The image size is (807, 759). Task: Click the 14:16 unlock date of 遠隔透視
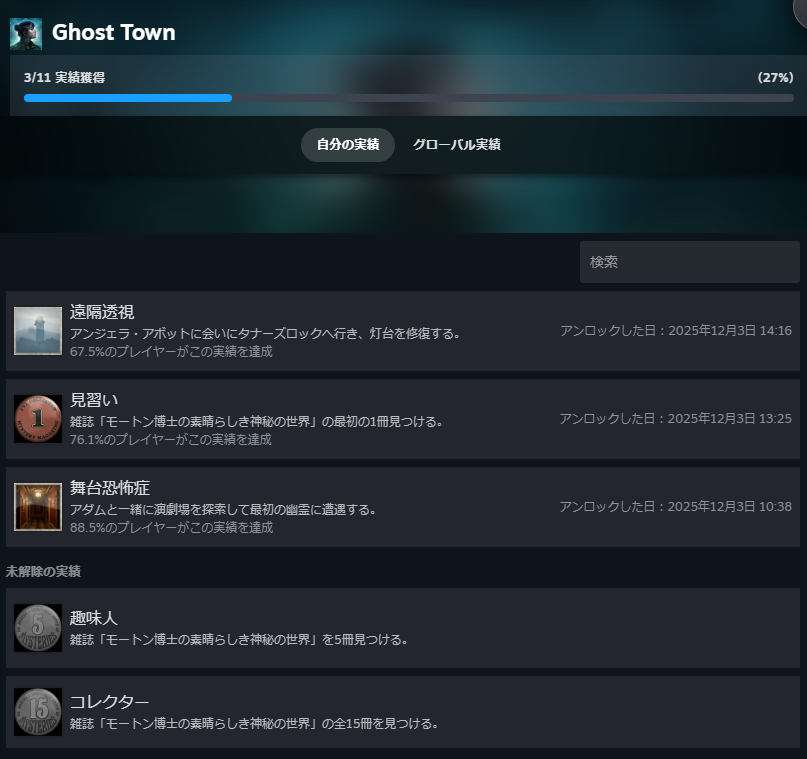(675, 331)
